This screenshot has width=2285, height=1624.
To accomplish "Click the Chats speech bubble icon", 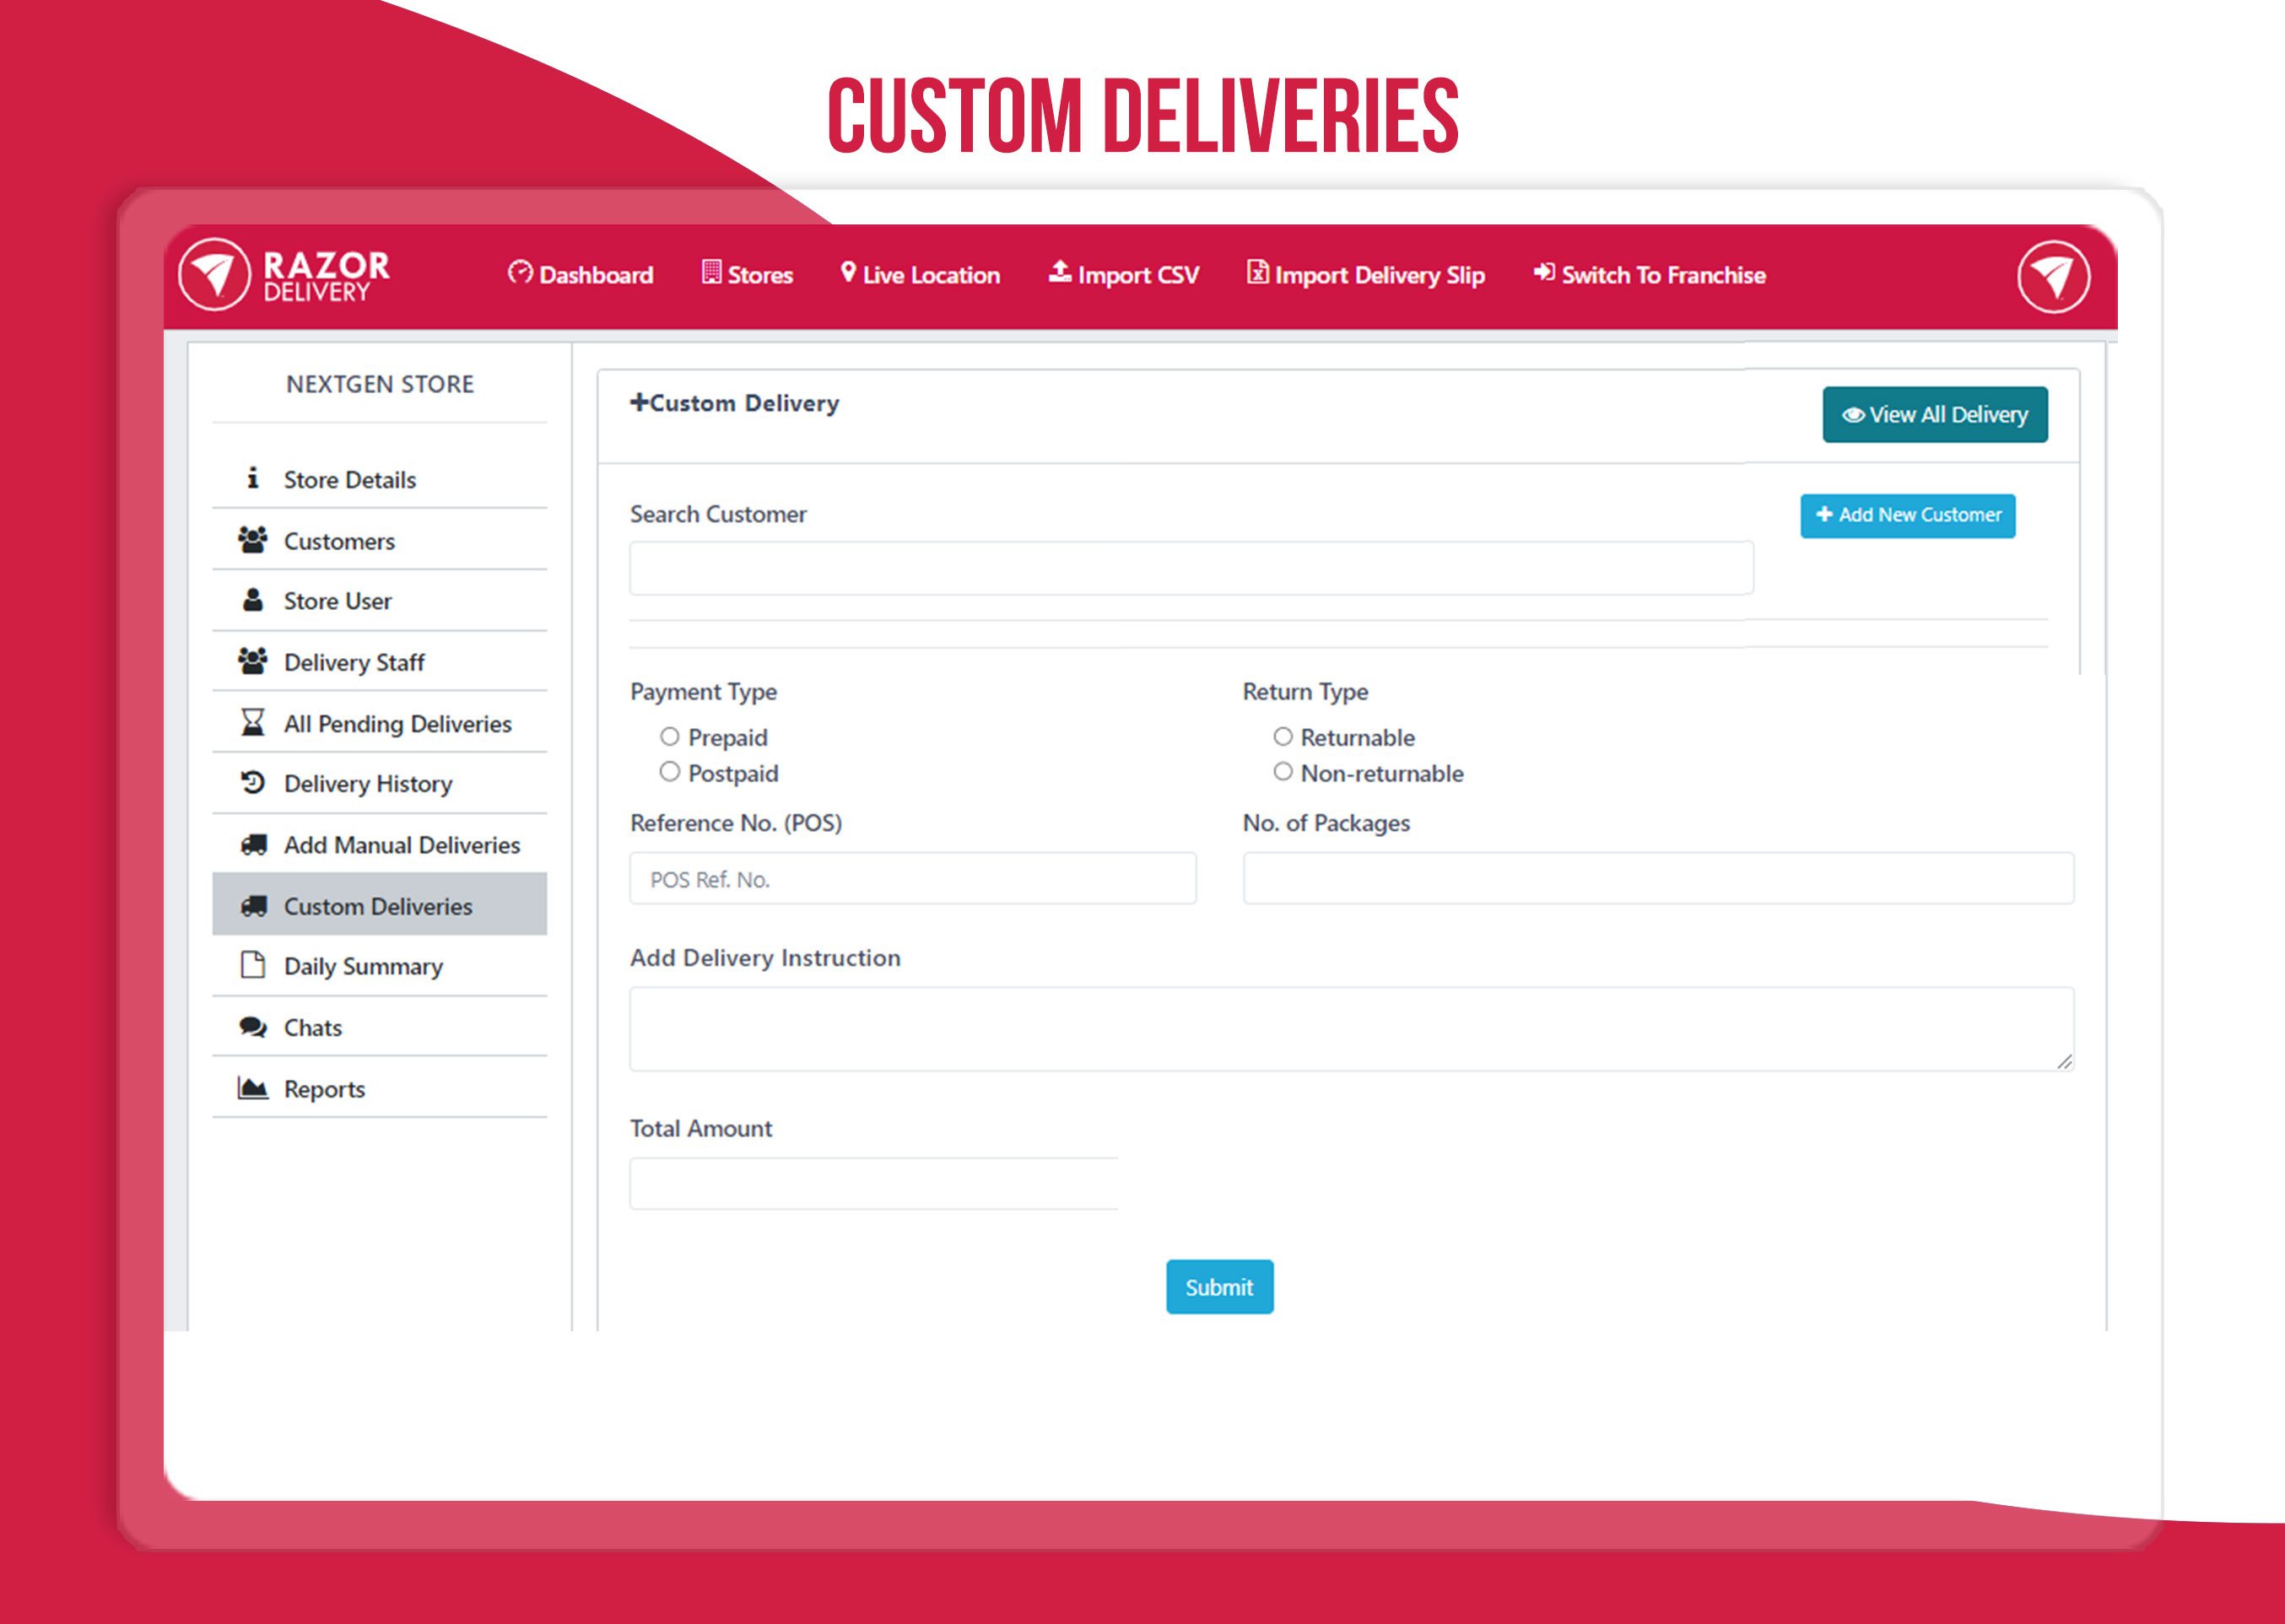I will (253, 1027).
